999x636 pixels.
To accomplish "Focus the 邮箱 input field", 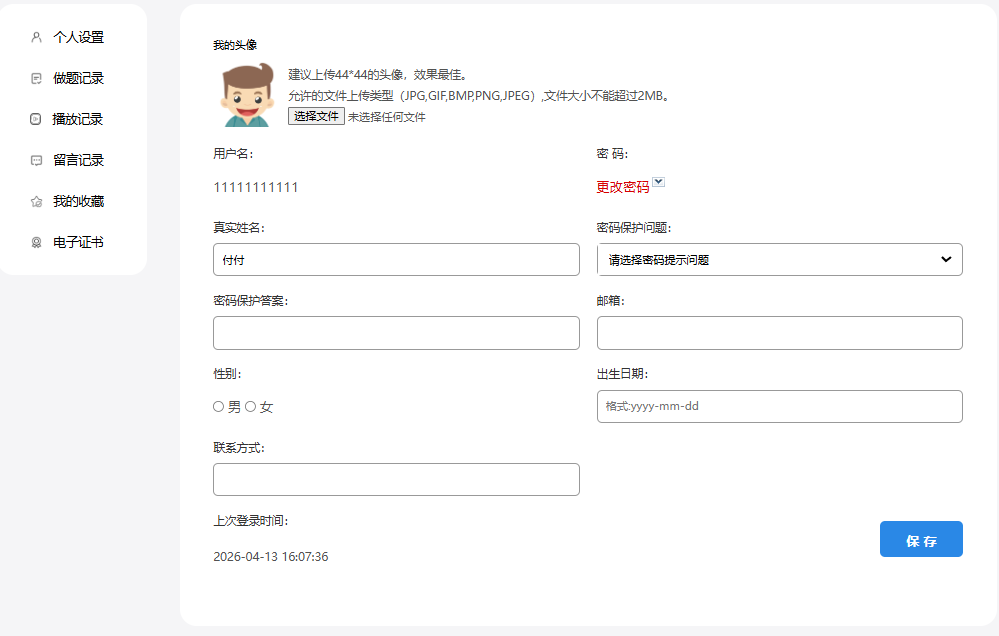I will 779,333.
